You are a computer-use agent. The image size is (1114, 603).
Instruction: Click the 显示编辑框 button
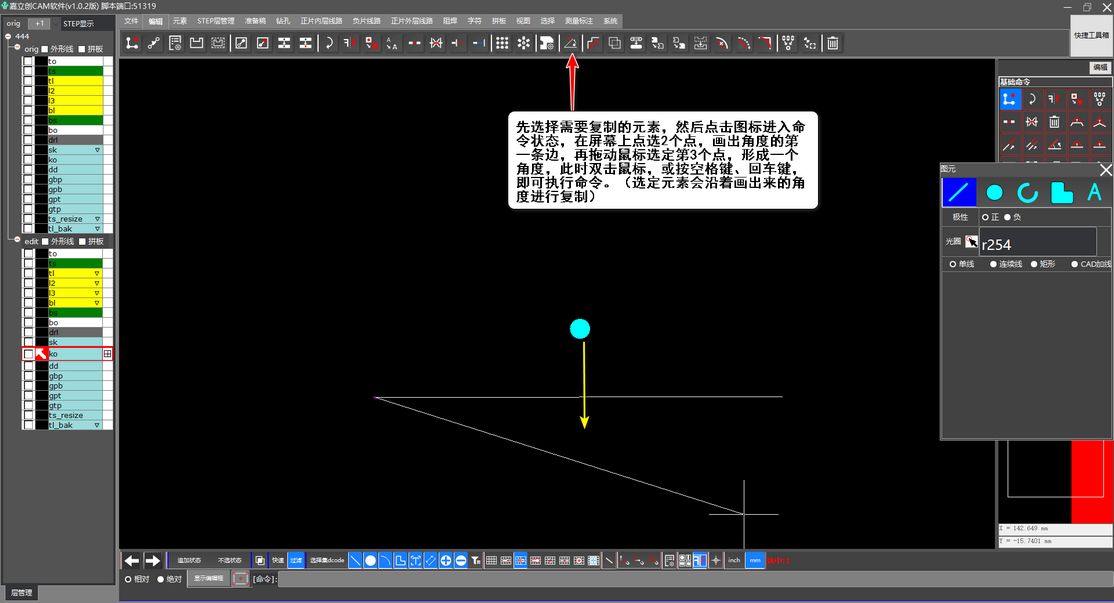209,579
